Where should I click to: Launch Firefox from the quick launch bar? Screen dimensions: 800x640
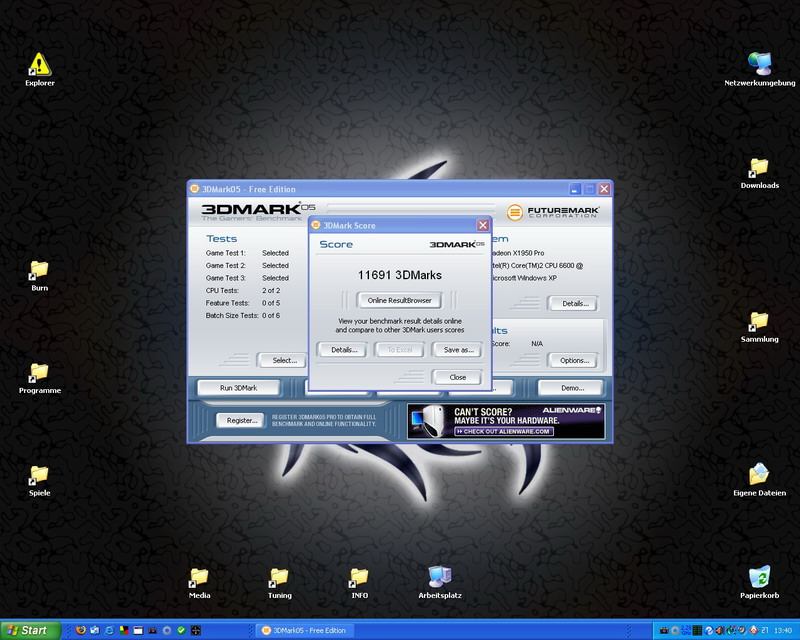tap(81, 630)
